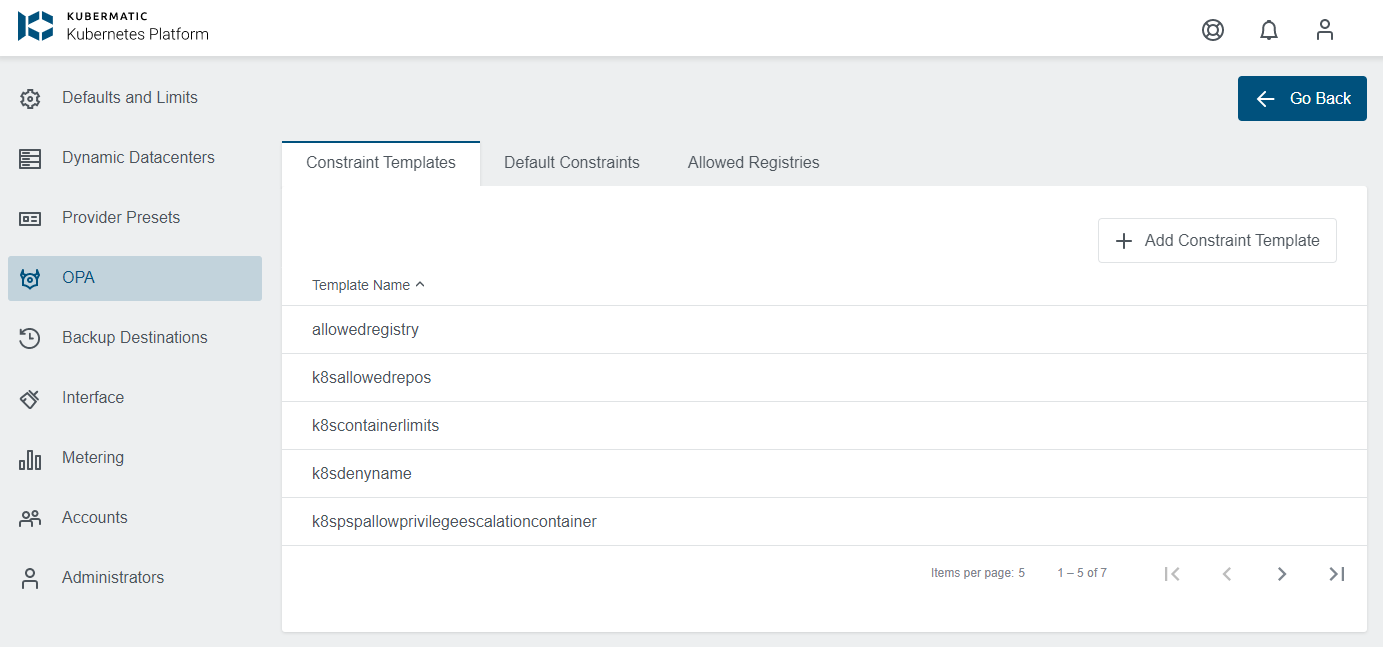Open the Allowed Registries tab

[753, 162]
